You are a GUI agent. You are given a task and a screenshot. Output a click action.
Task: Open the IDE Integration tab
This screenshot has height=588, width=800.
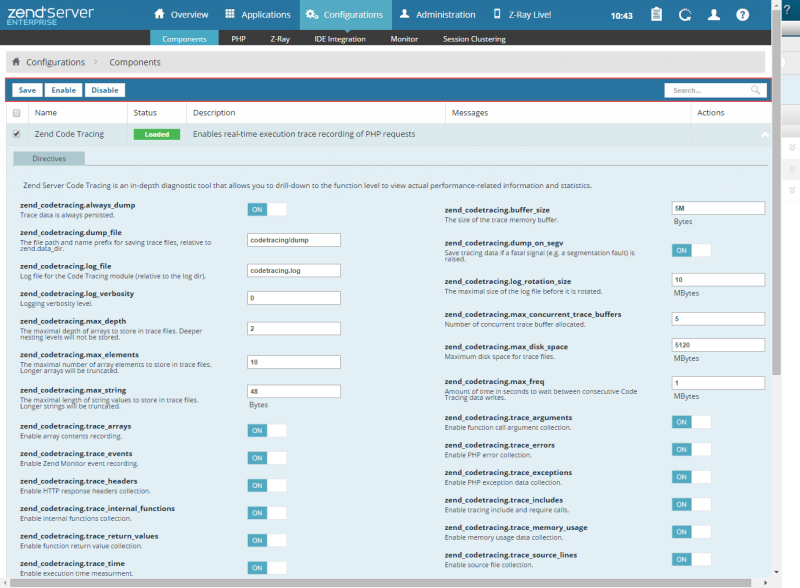point(338,39)
